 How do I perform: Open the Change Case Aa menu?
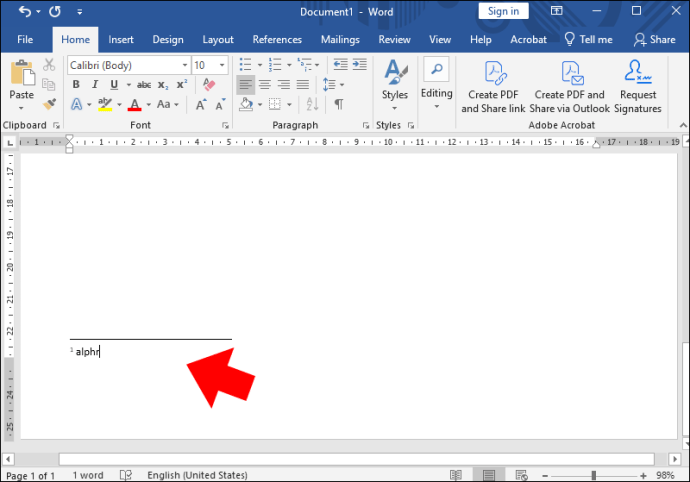[168, 104]
